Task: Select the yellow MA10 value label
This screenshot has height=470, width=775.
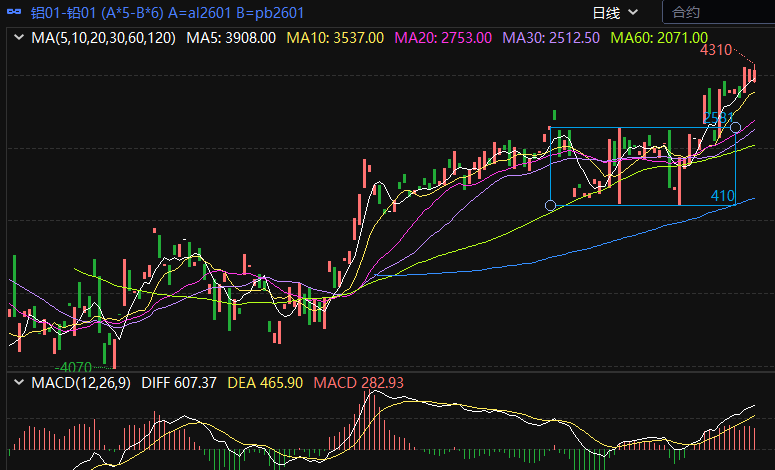Action: click(x=335, y=38)
